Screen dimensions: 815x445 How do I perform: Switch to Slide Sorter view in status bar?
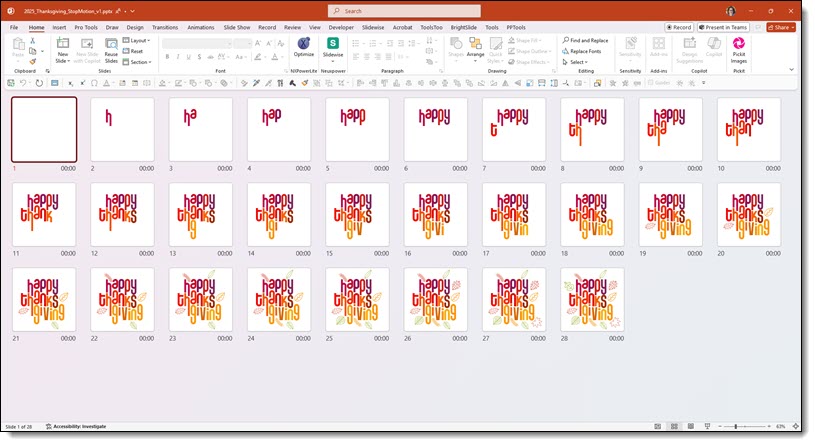[675, 426]
